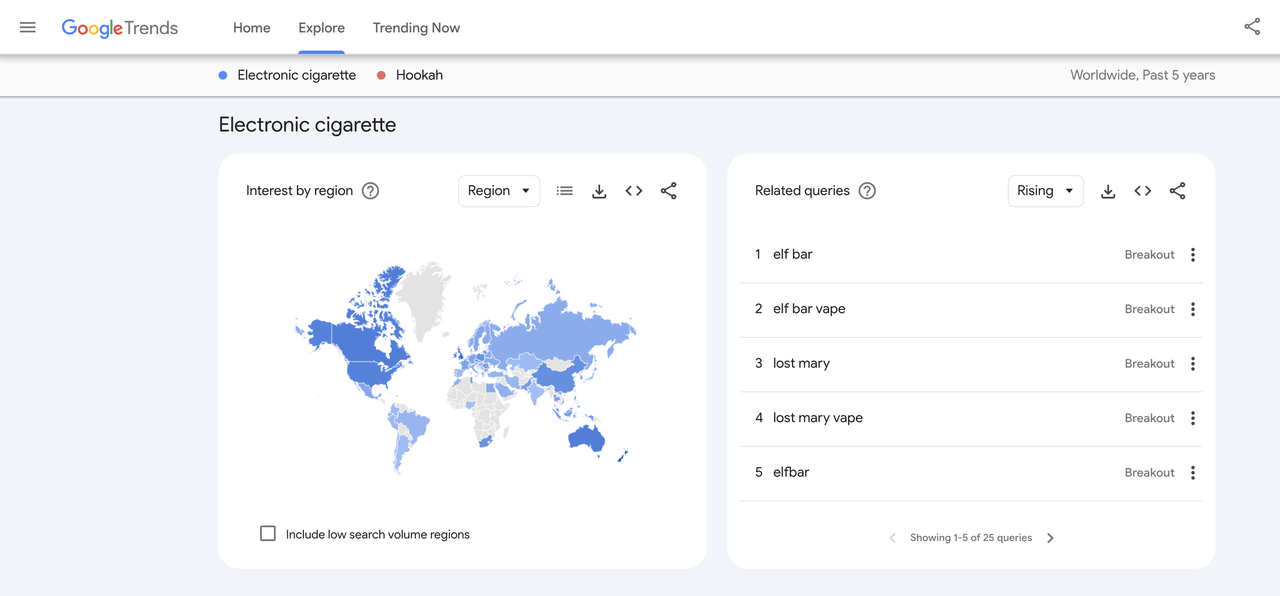Open the Rising sort dropdown
The width and height of the screenshot is (1280, 596).
point(1045,191)
